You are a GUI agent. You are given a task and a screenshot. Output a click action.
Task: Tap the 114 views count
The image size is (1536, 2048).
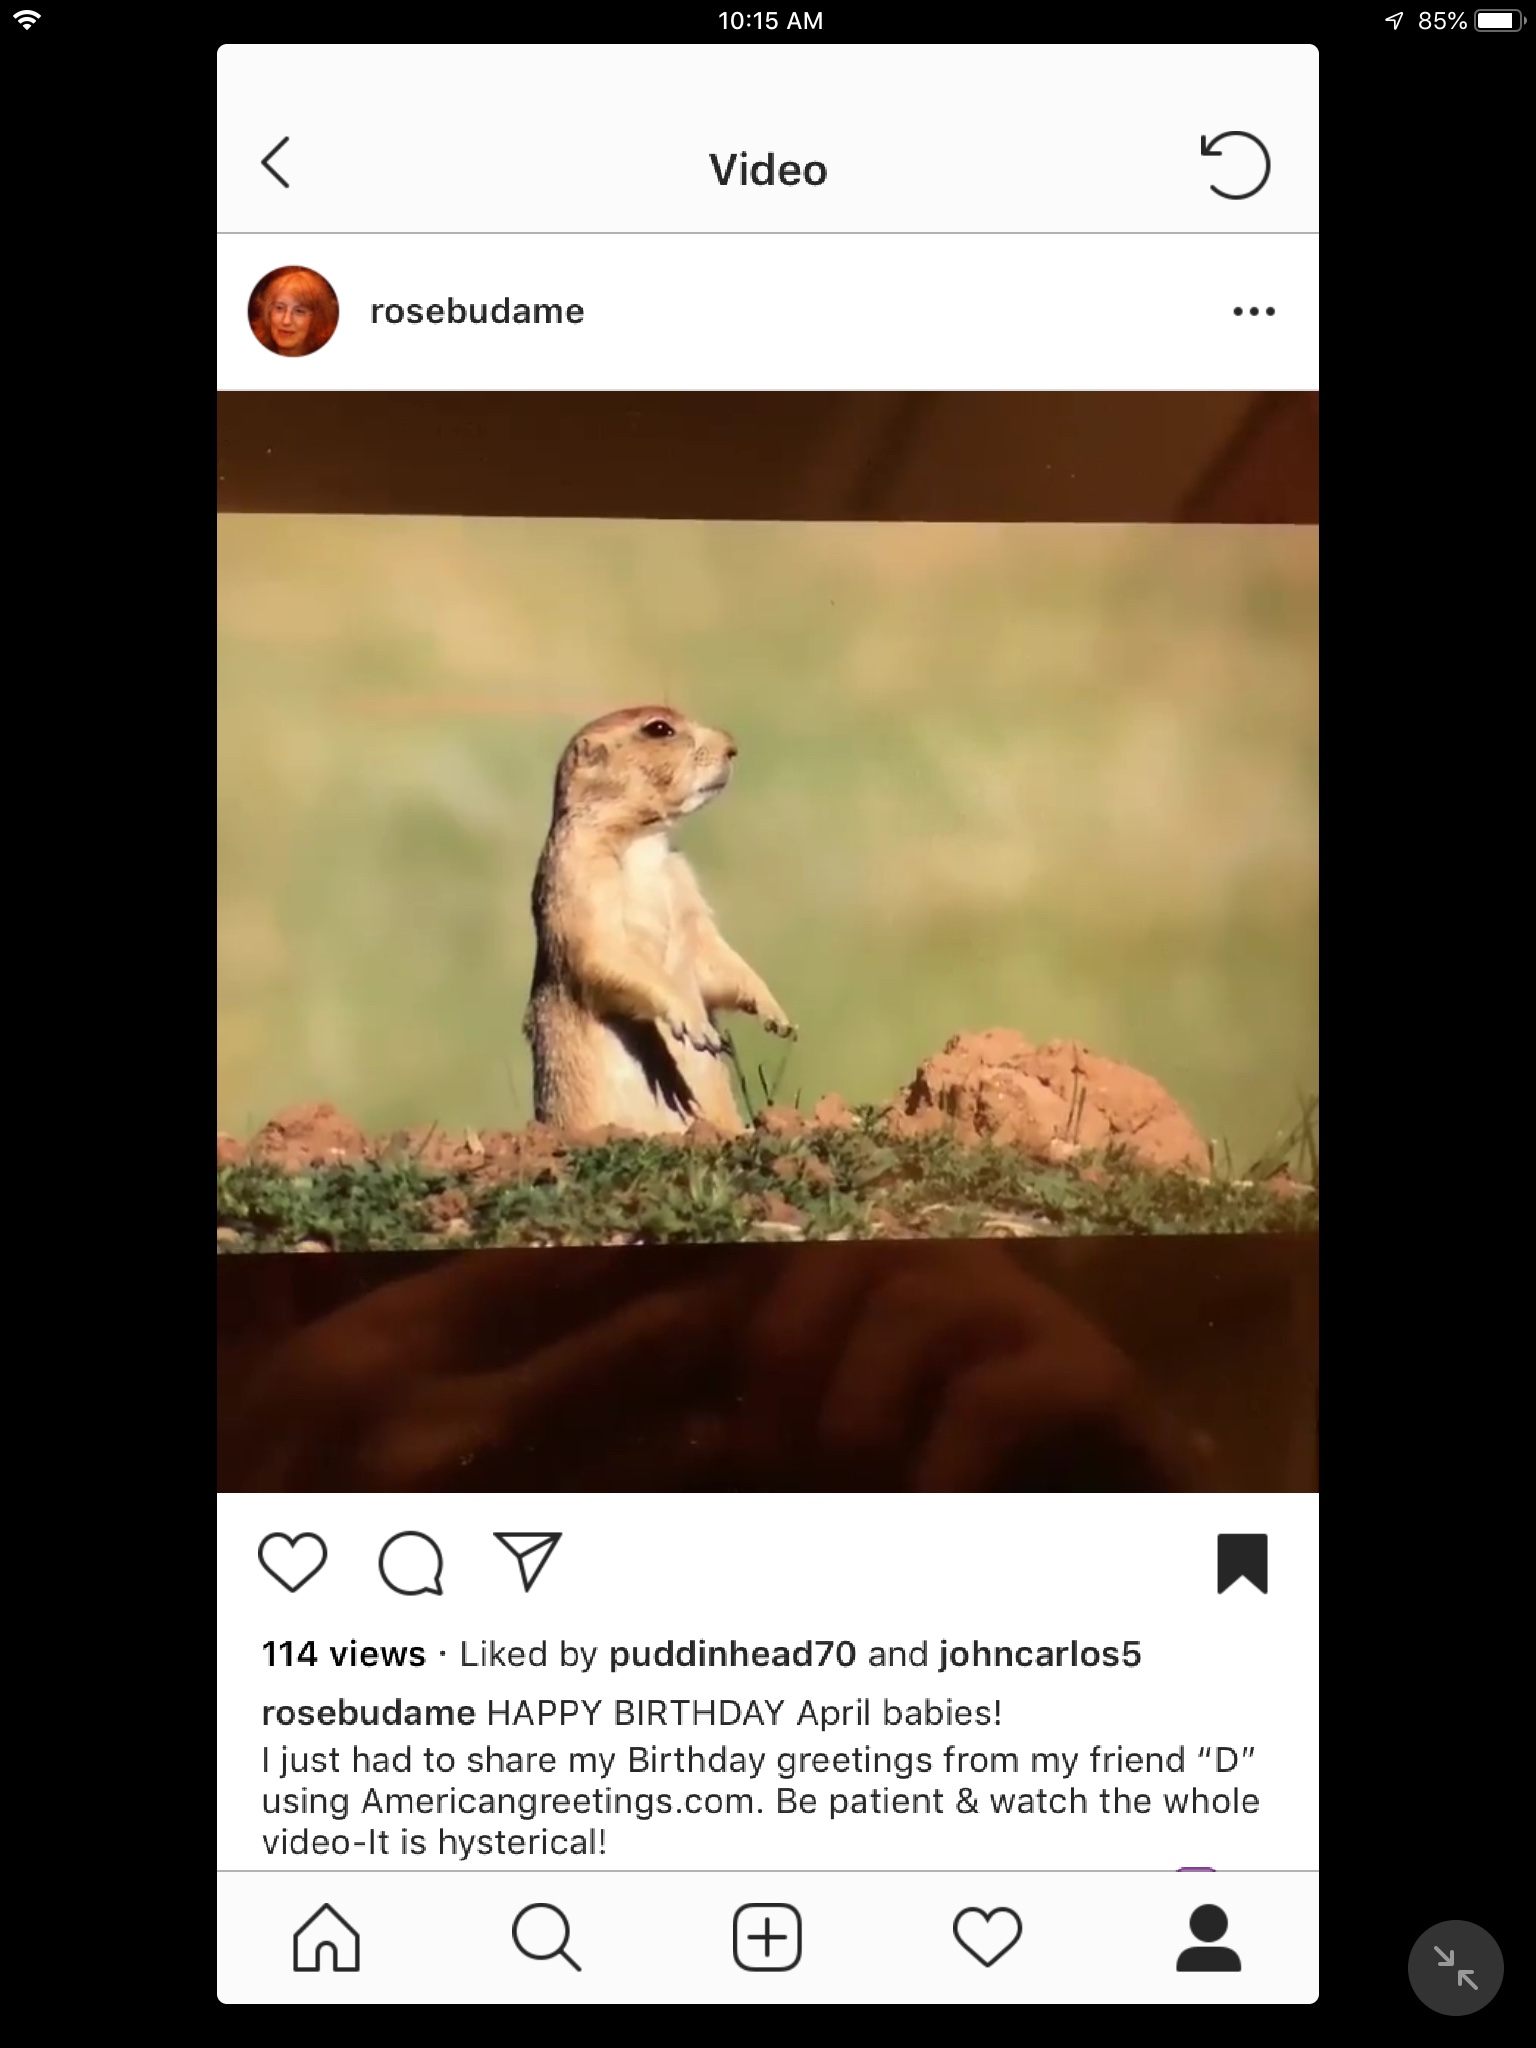pos(343,1654)
